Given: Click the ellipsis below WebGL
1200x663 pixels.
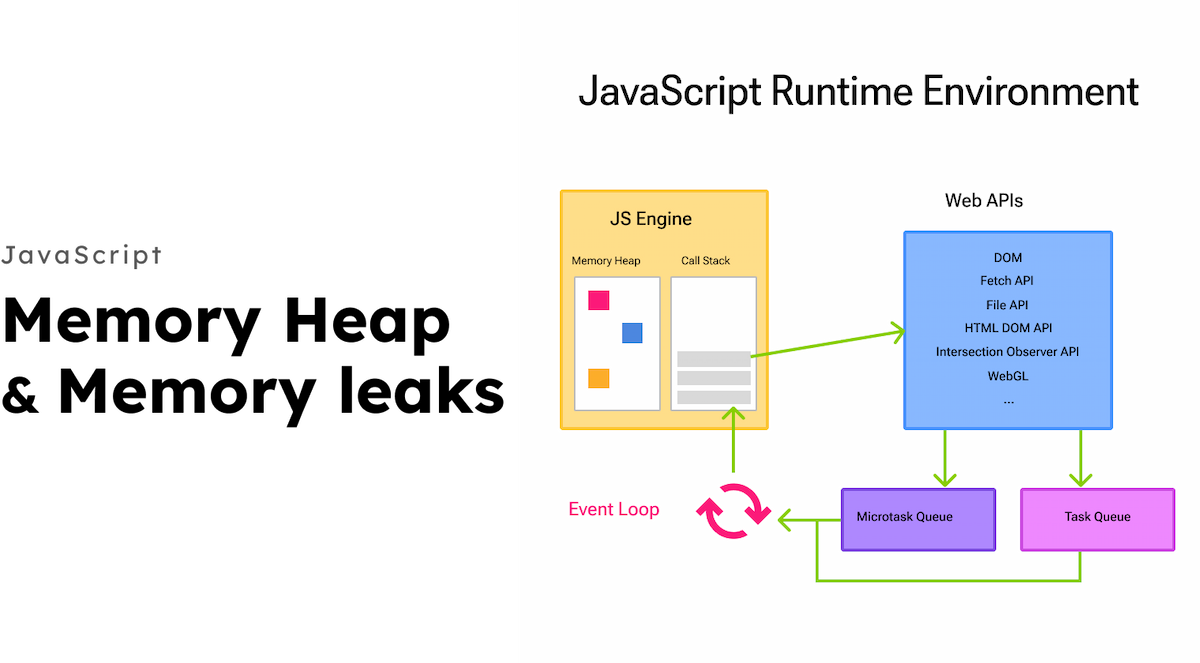Looking at the screenshot, I should (1008, 400).
